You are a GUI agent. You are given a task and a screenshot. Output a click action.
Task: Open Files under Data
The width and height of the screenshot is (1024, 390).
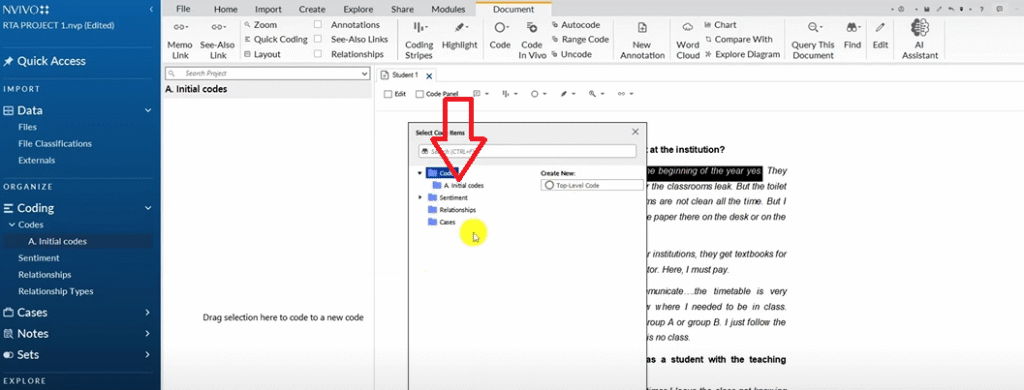click(x=27, y=127)
